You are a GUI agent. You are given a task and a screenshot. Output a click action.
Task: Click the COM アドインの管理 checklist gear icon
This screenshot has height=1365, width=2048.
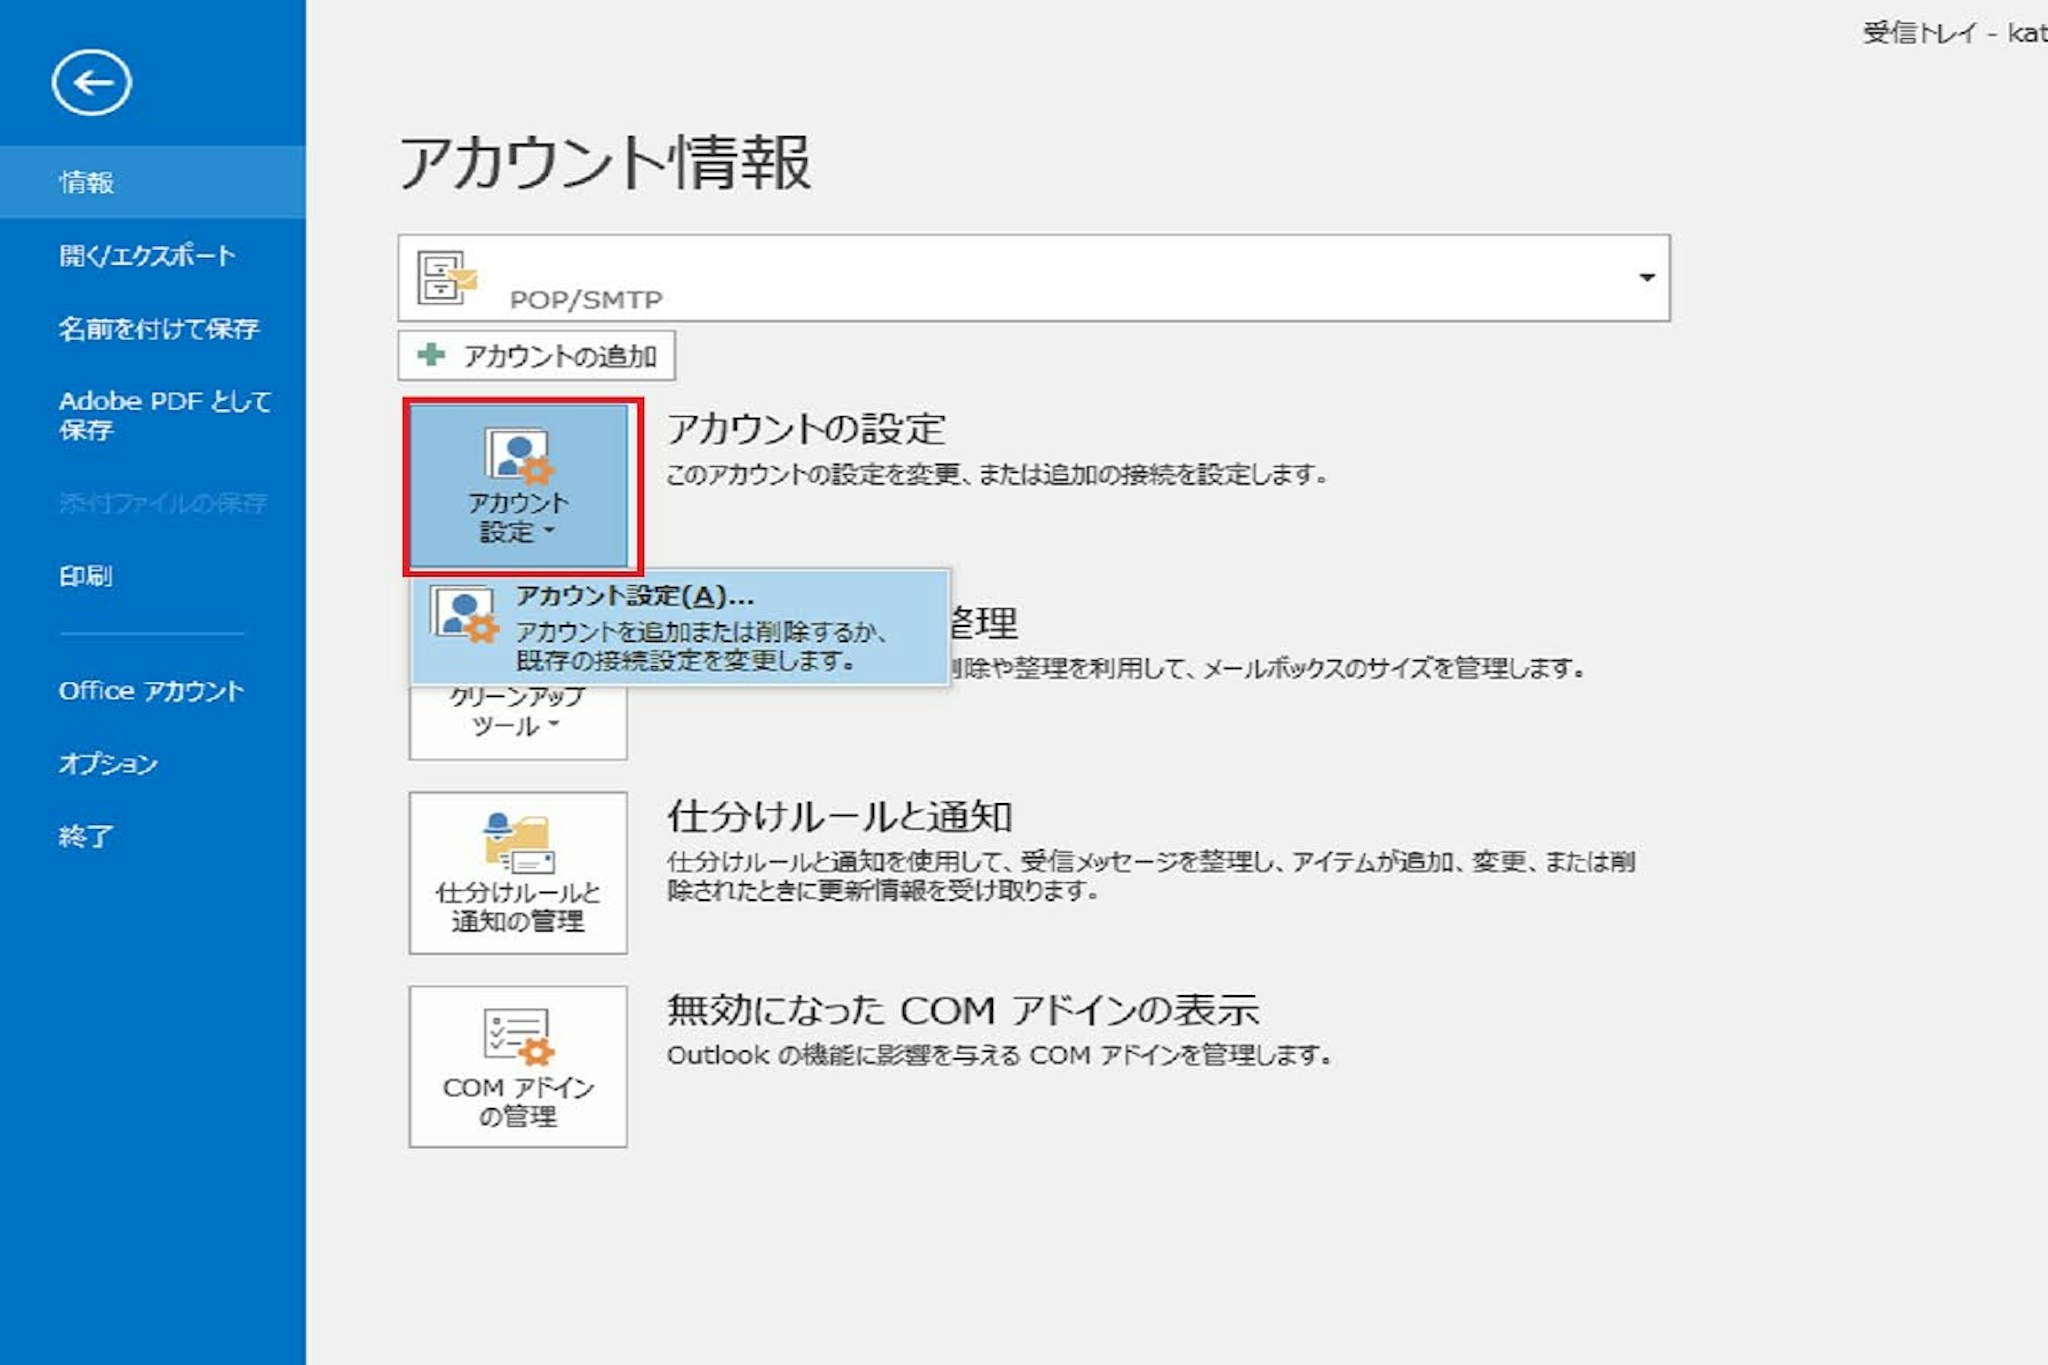click(x=517, y=1036)
